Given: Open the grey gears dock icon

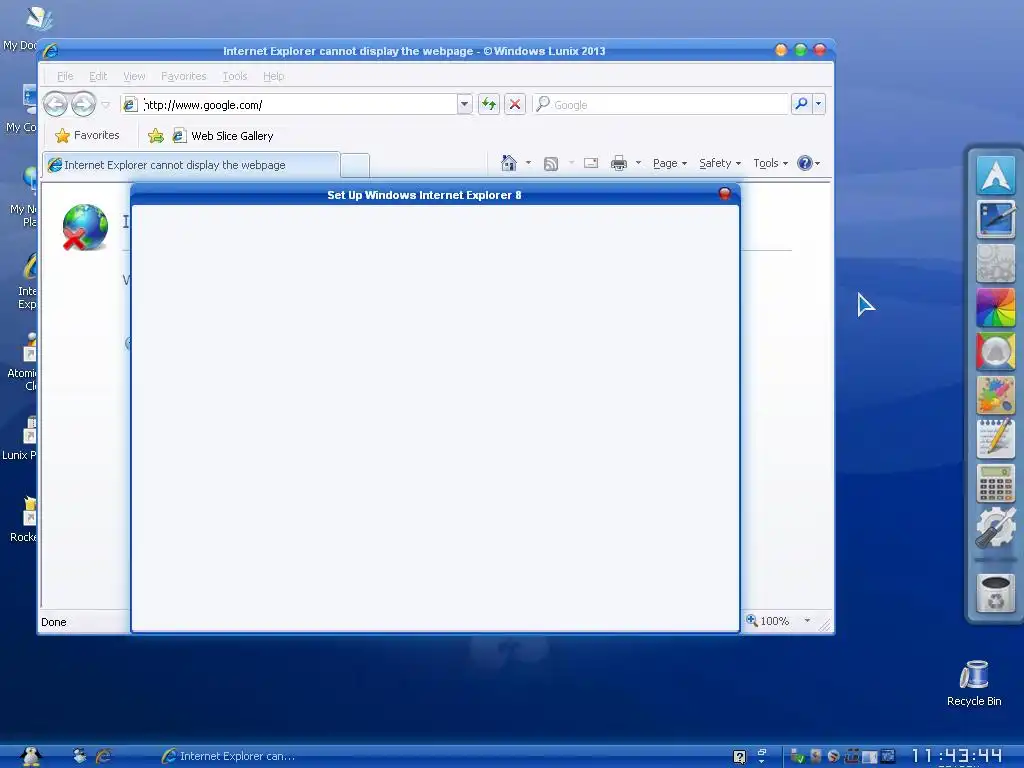Looking at the screenshot, I should click(995, 263).
